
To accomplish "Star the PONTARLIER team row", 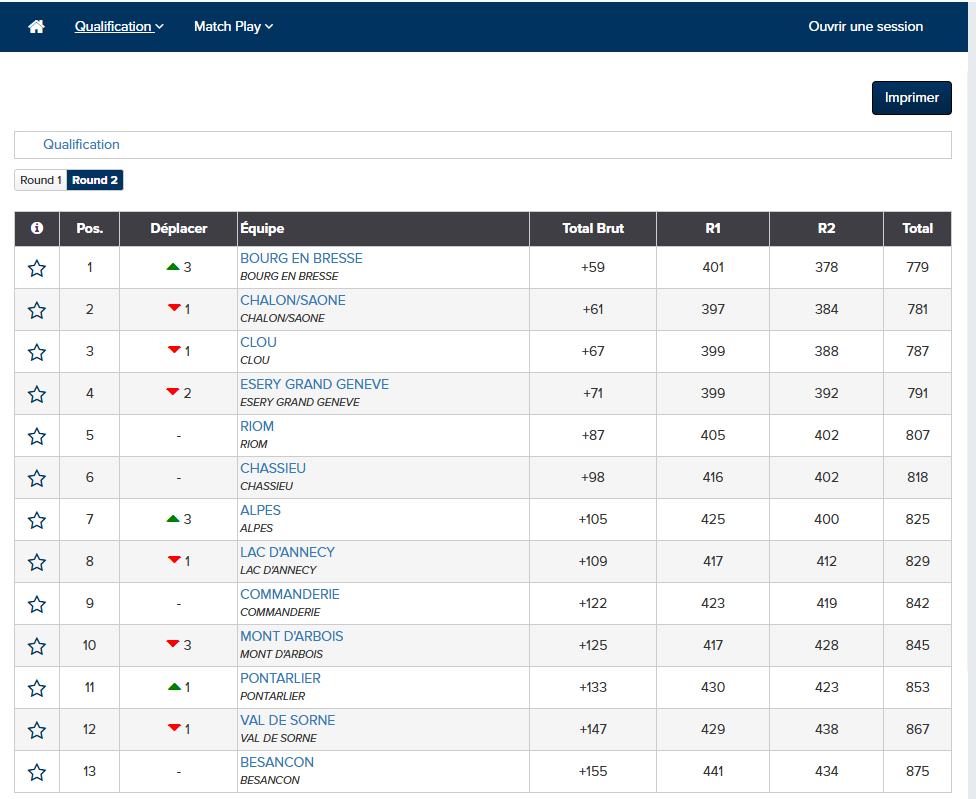I will click(37, 688).
